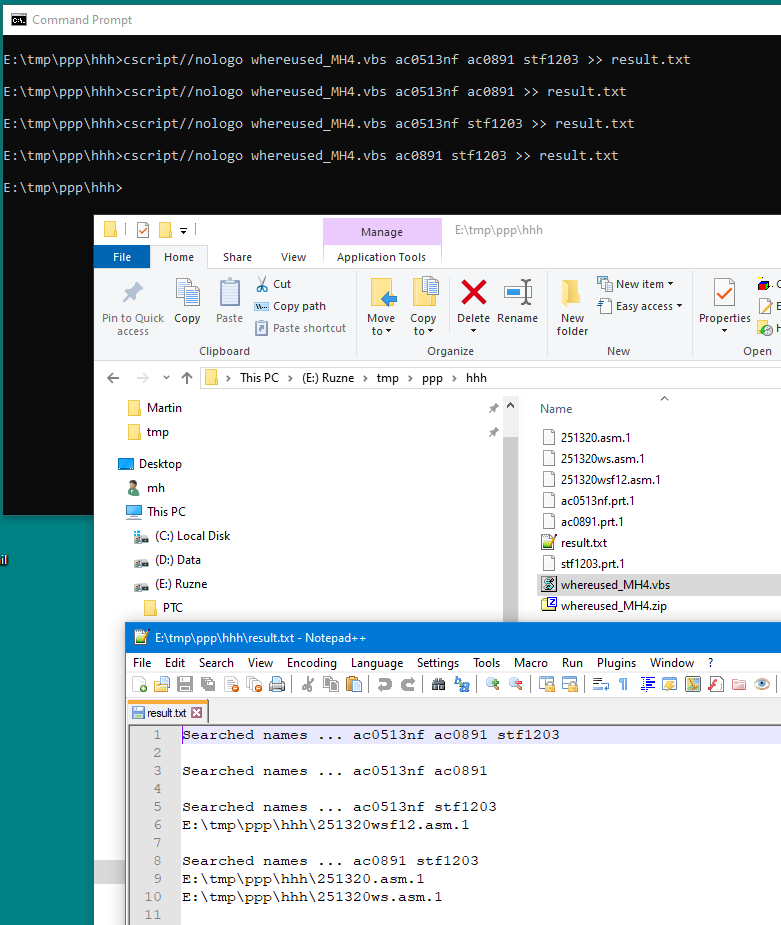Open the Encoding menu in Notepad++

[311, 663]
